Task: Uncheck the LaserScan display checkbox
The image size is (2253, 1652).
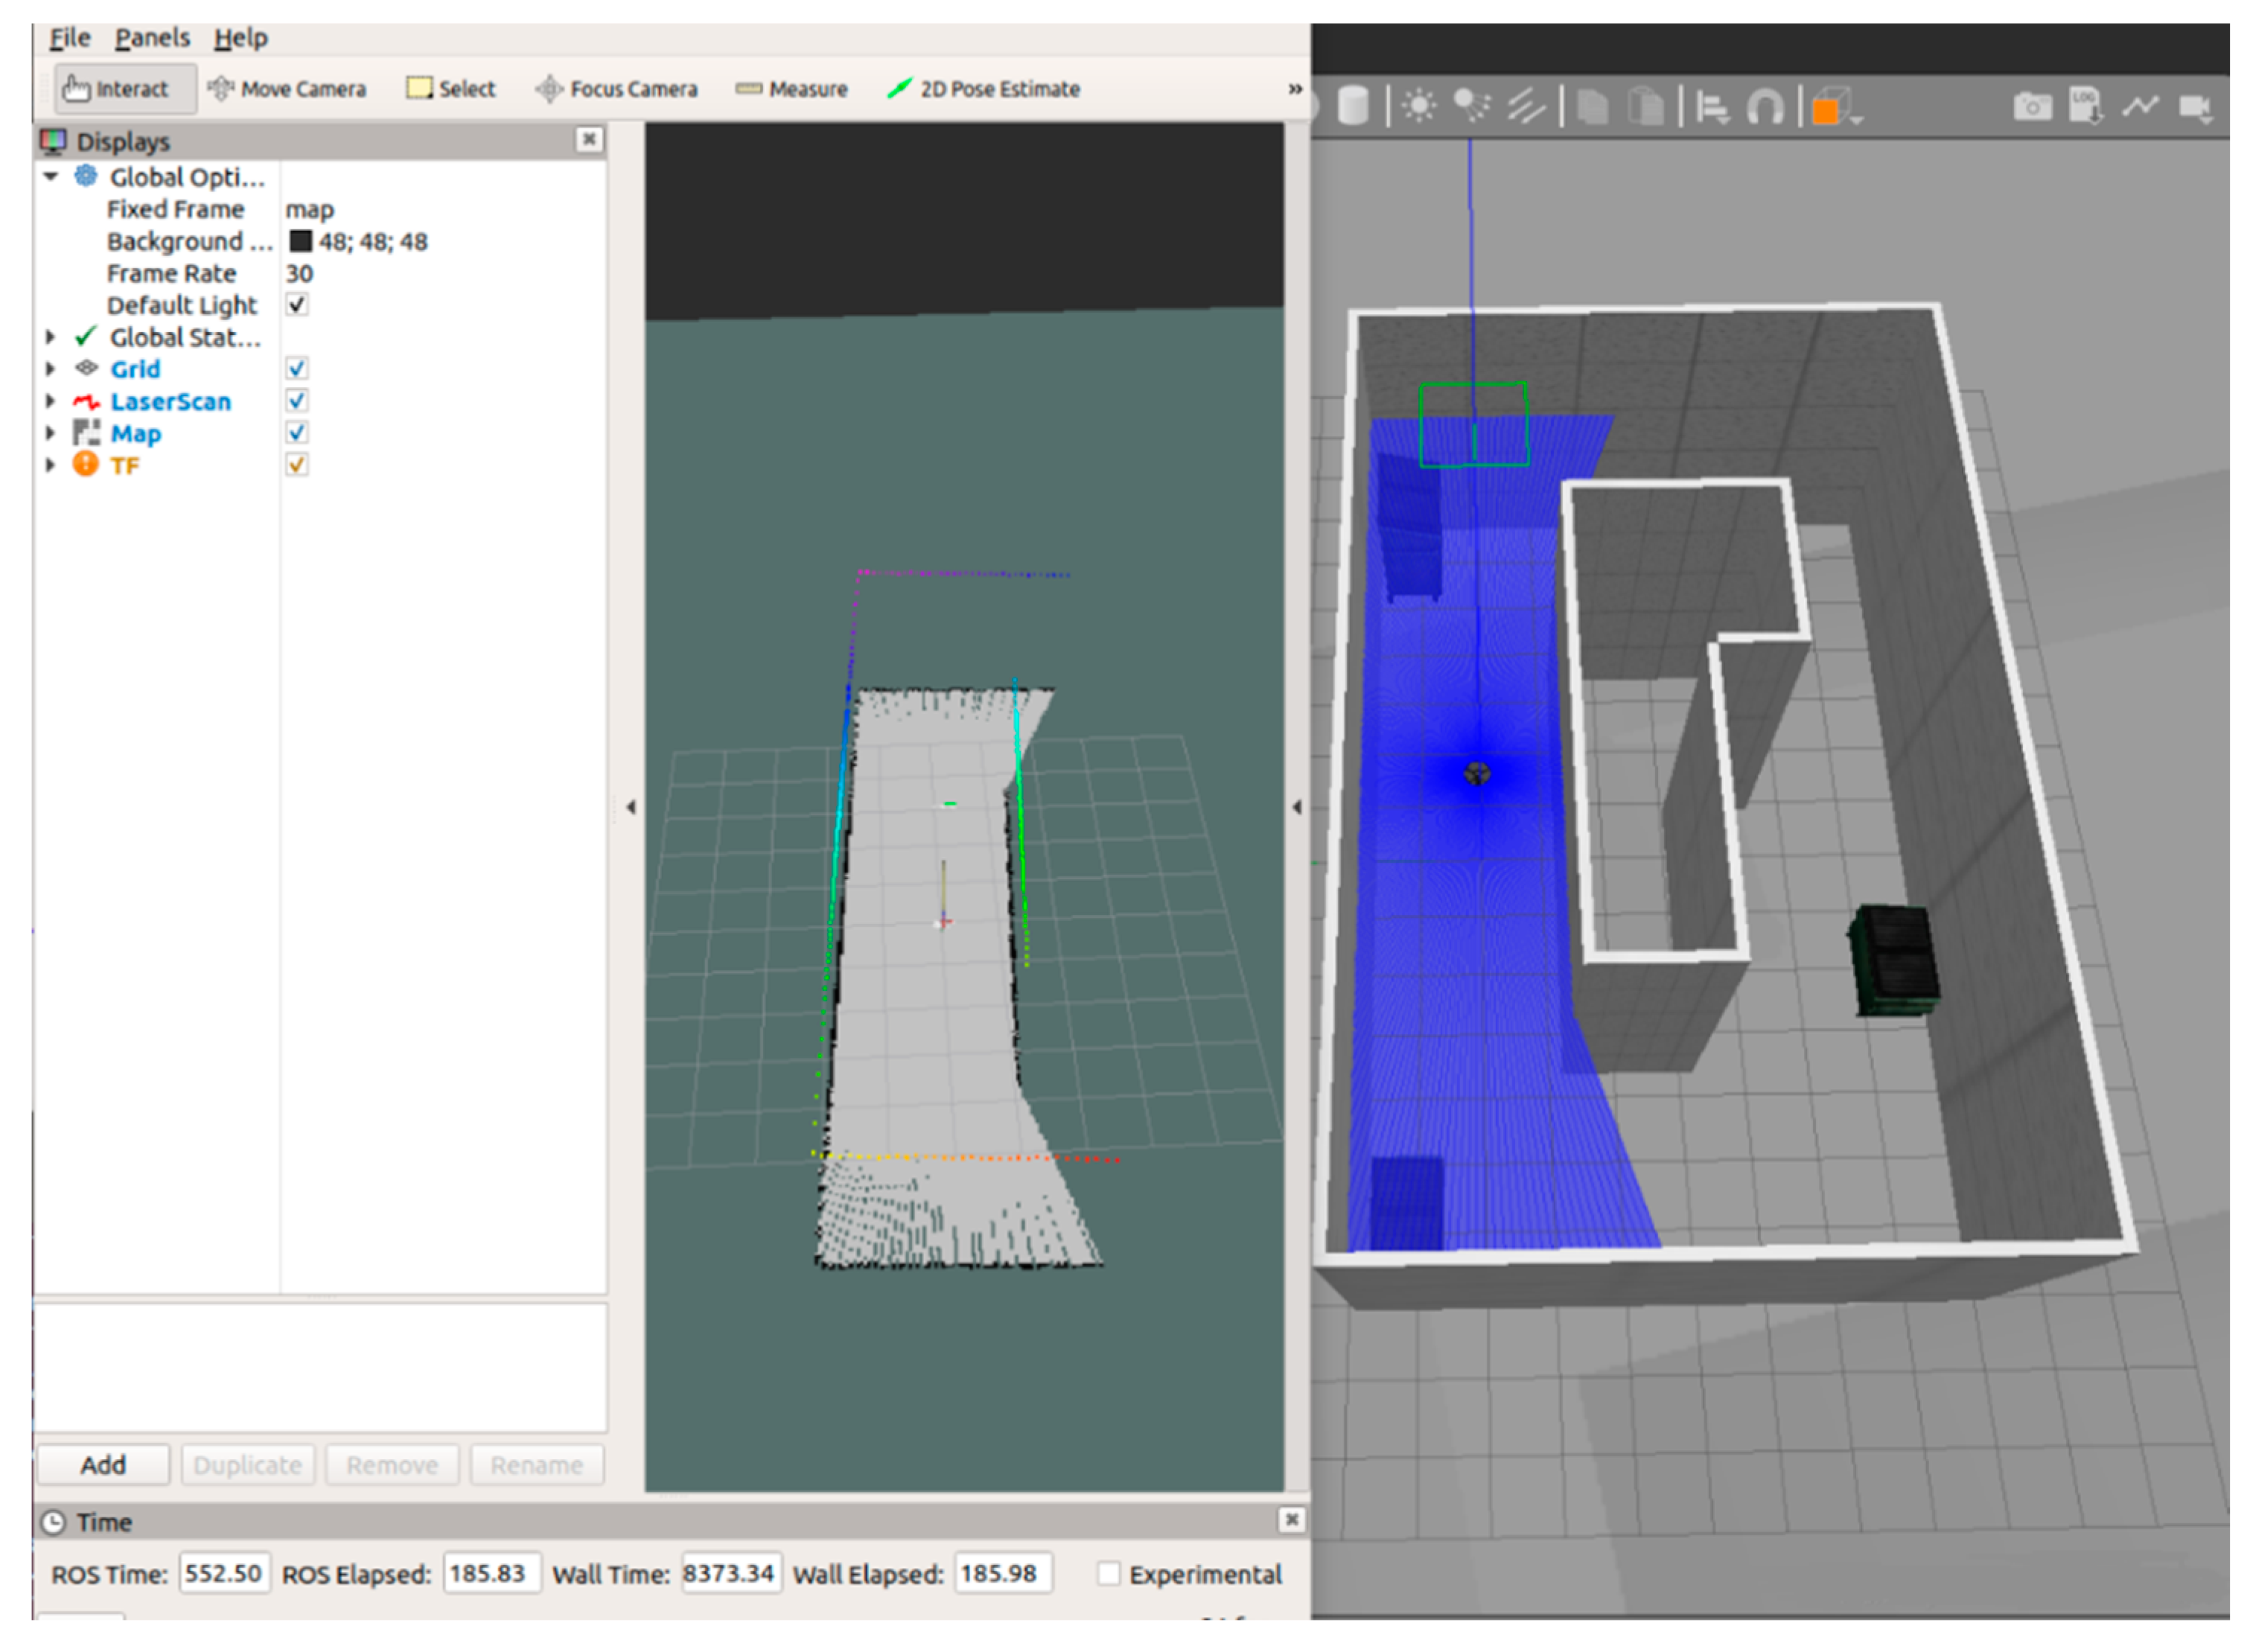Action: [x=297, y=401]
